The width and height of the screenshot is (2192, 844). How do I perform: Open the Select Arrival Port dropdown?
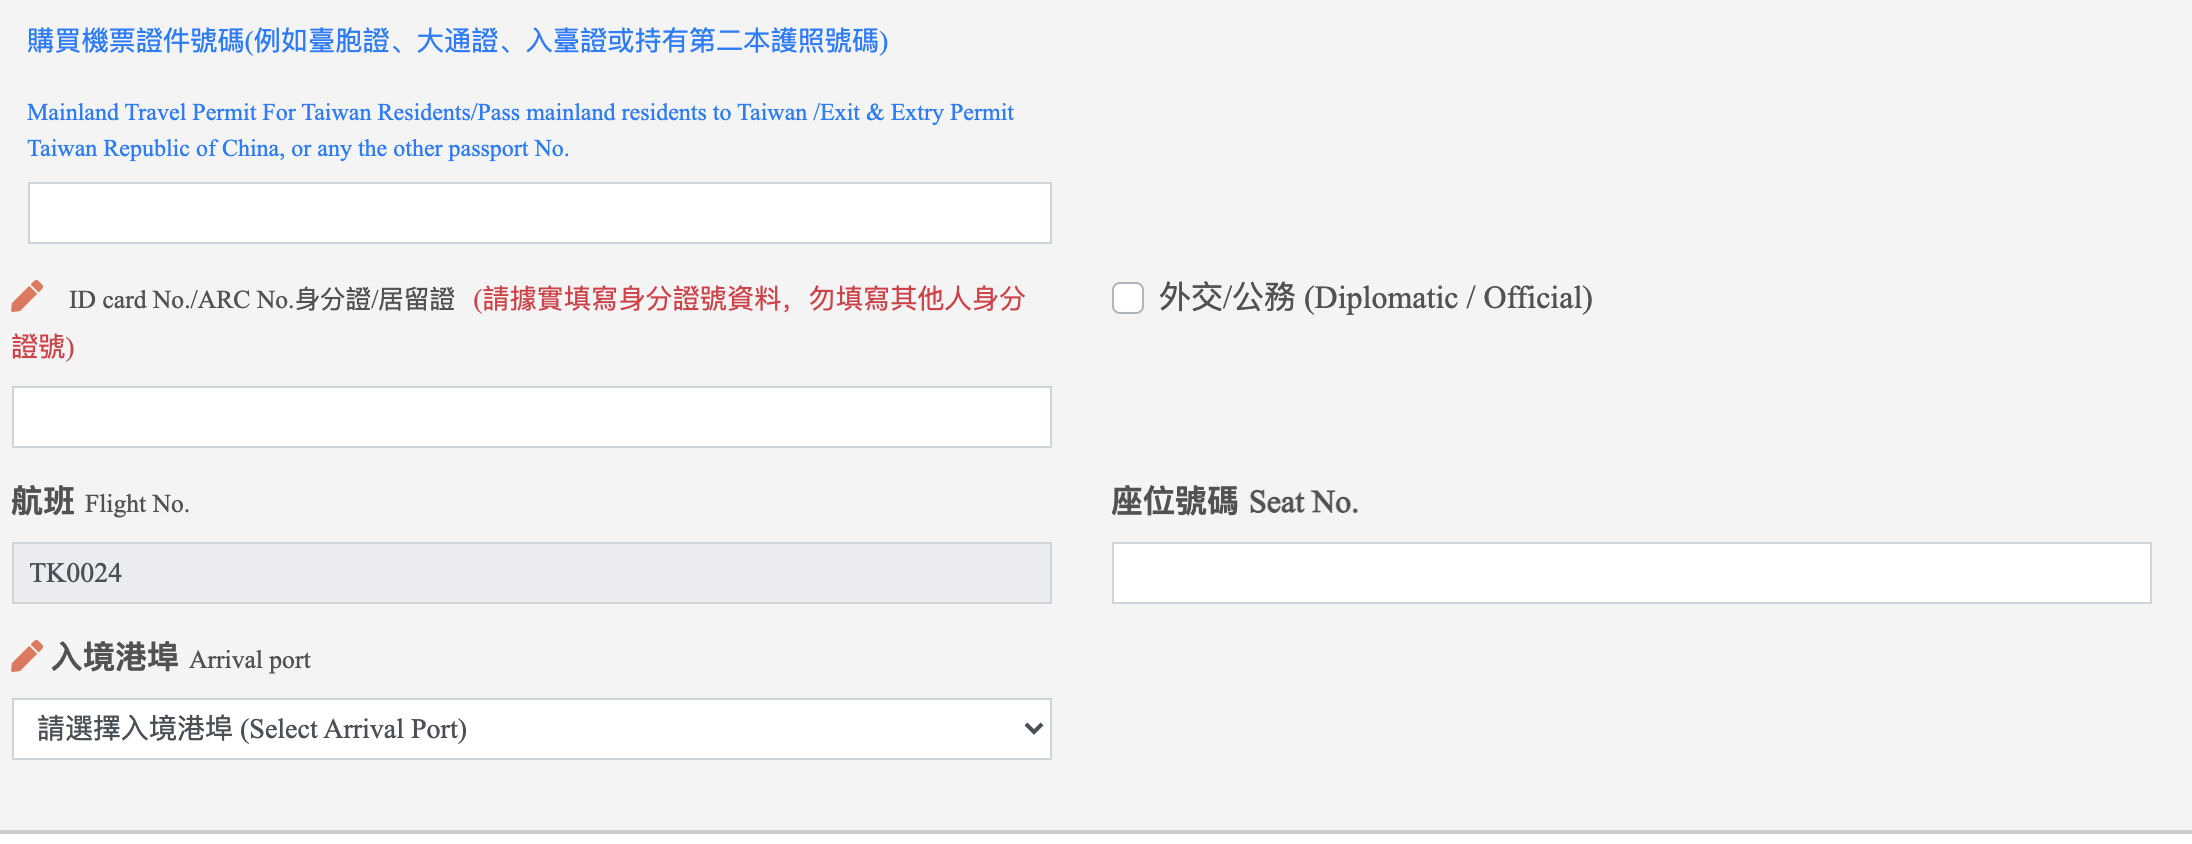[532, 729]
